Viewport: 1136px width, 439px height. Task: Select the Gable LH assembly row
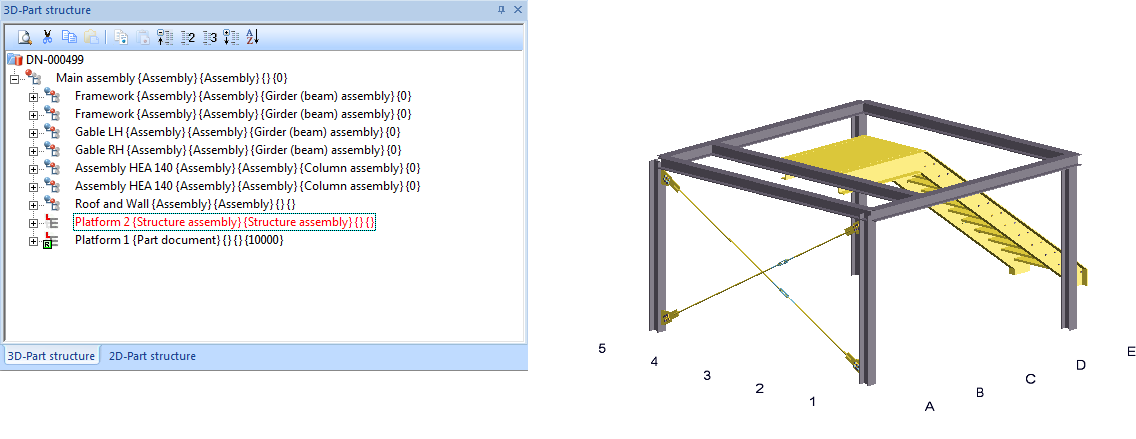point(238,132)
